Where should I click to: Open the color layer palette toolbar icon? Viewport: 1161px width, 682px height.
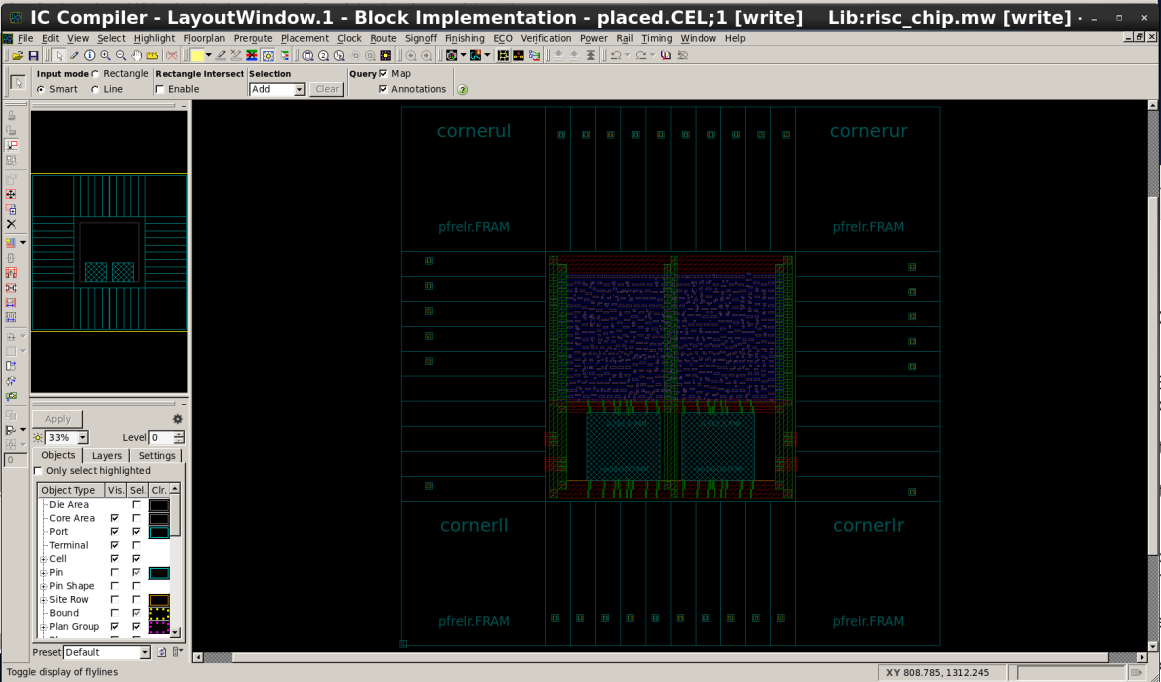pyautogui.click(x=196, y=56)
